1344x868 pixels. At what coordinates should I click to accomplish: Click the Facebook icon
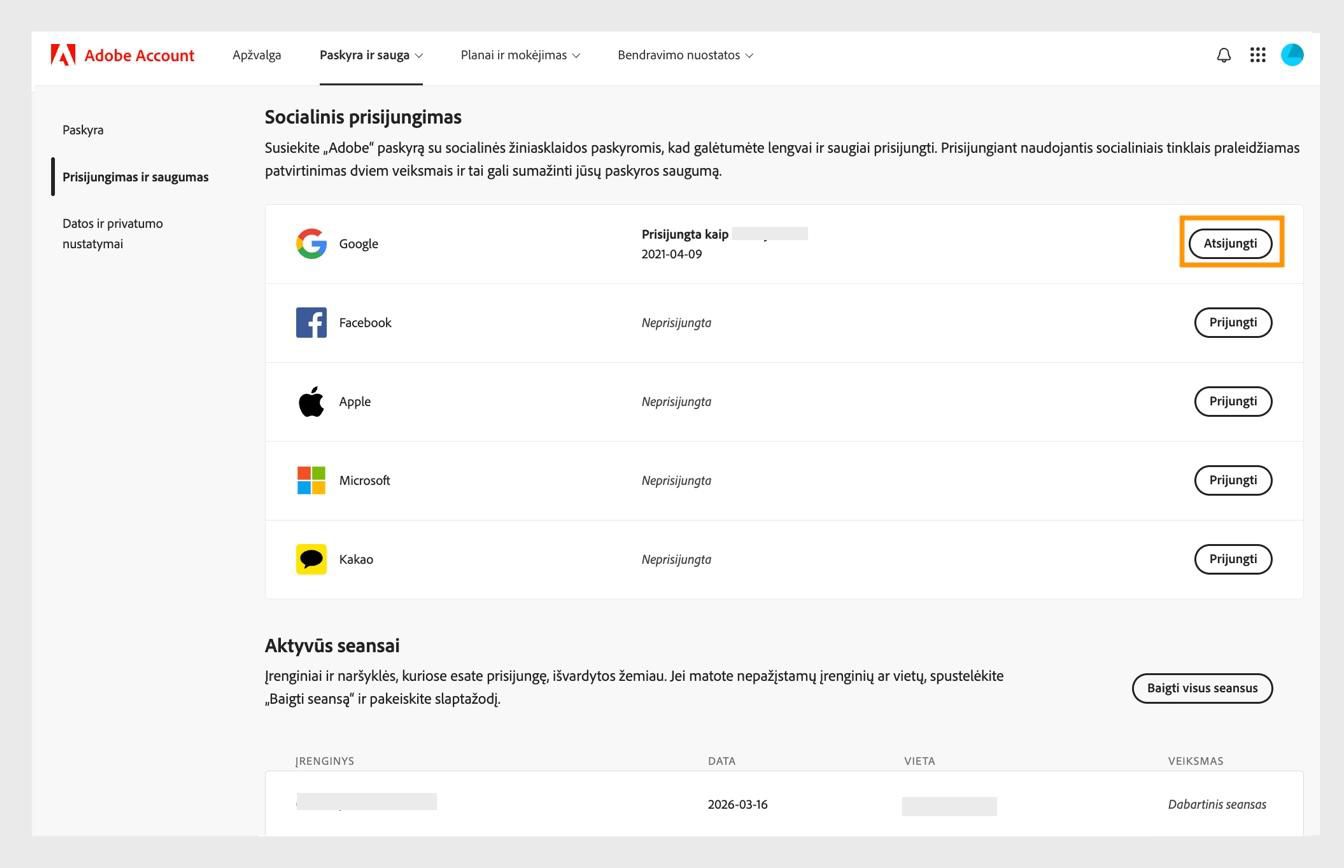(x=311, y=322)
